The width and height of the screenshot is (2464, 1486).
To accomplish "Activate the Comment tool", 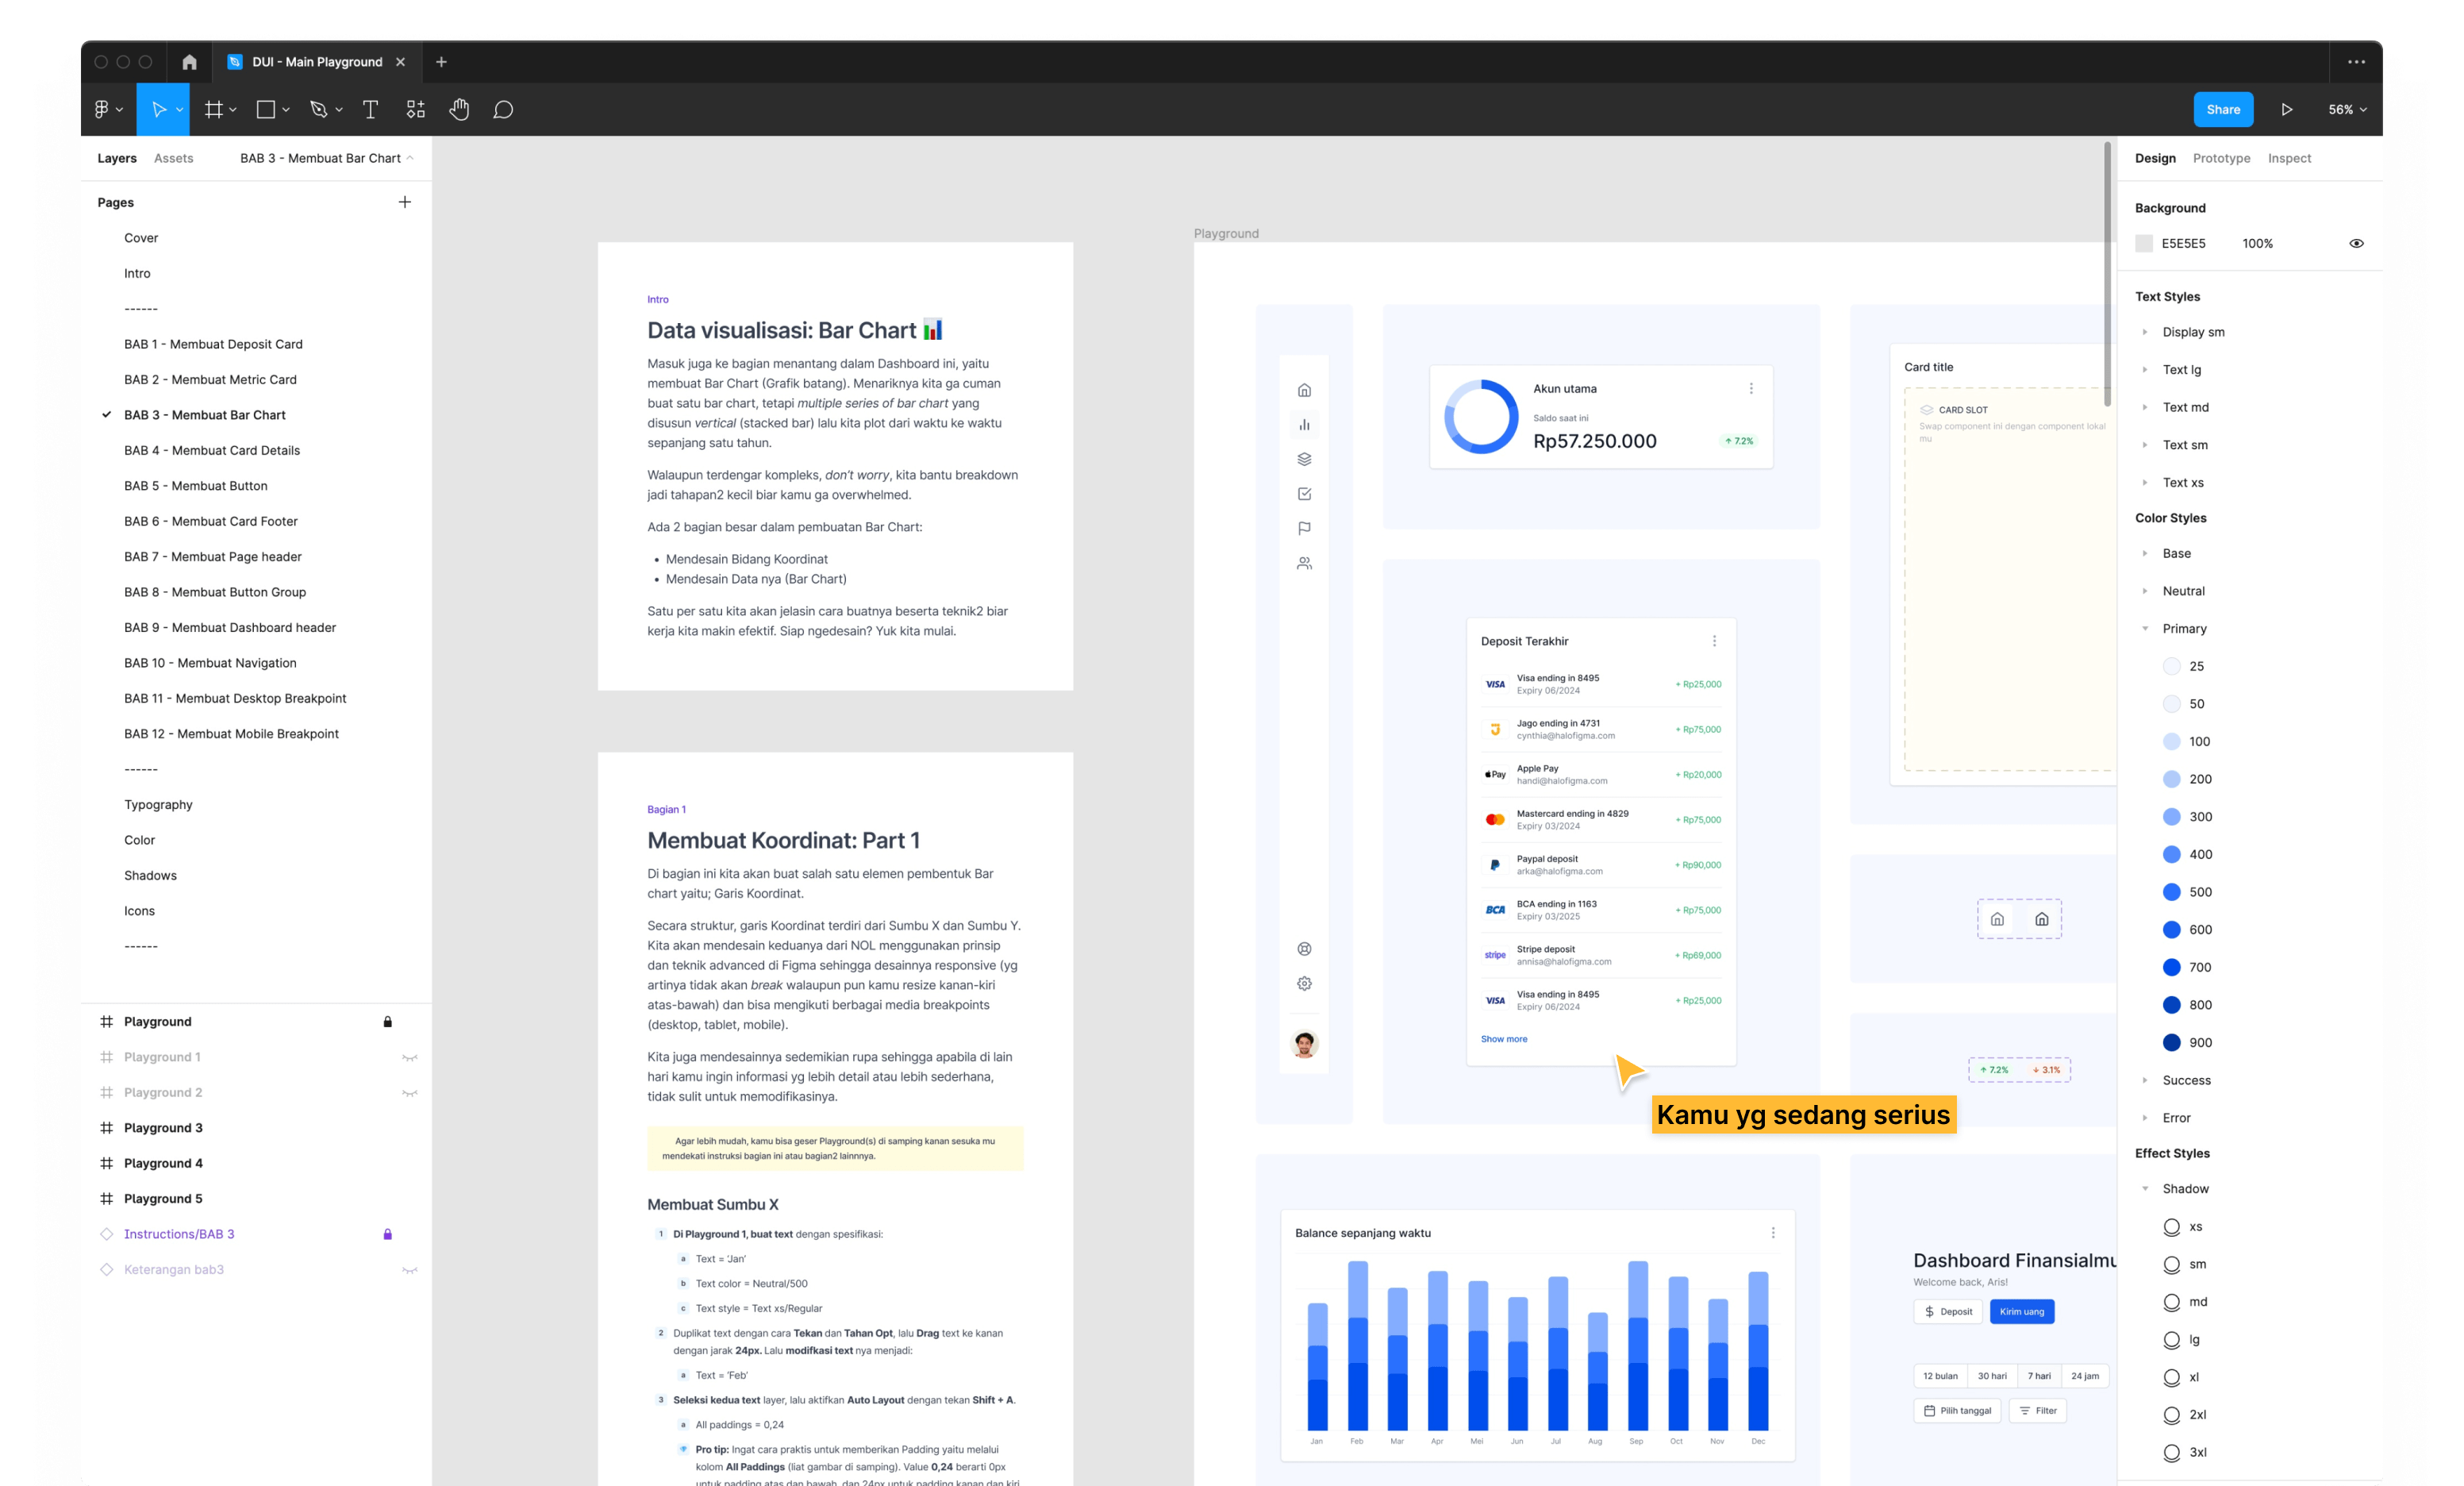I will click(503, 109).
